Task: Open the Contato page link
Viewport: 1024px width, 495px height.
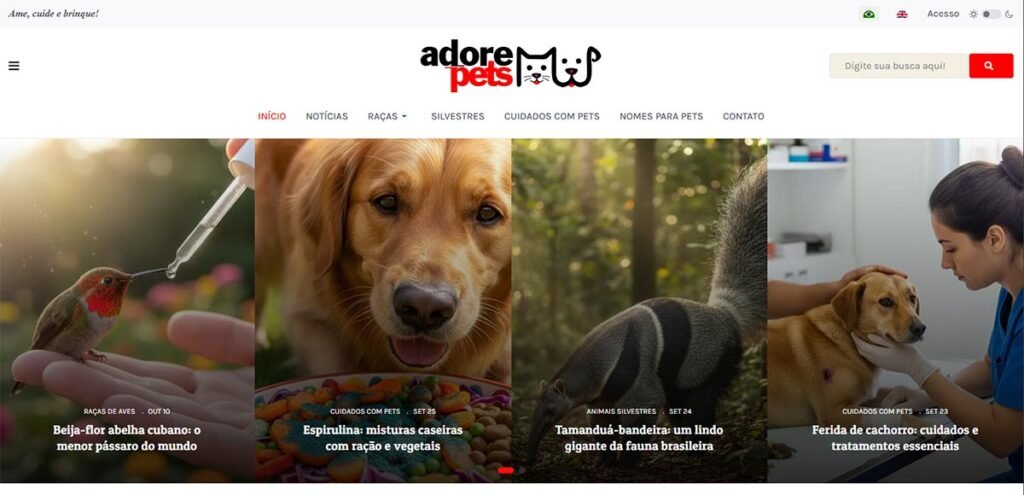Action: click(x=743, y=116)
